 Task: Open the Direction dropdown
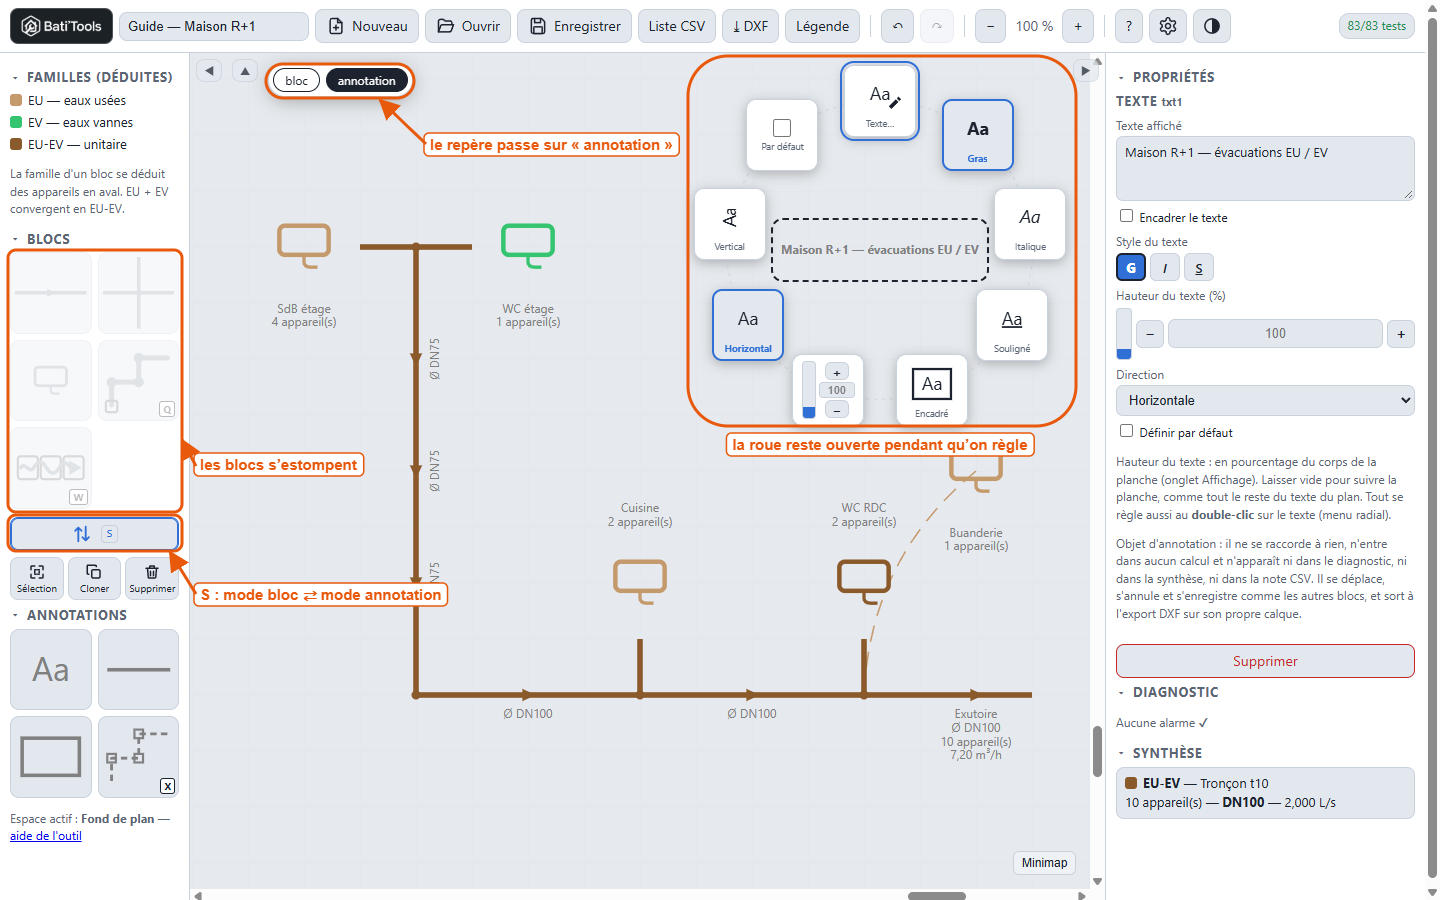pyautogui.click(x=1265, y=400)
